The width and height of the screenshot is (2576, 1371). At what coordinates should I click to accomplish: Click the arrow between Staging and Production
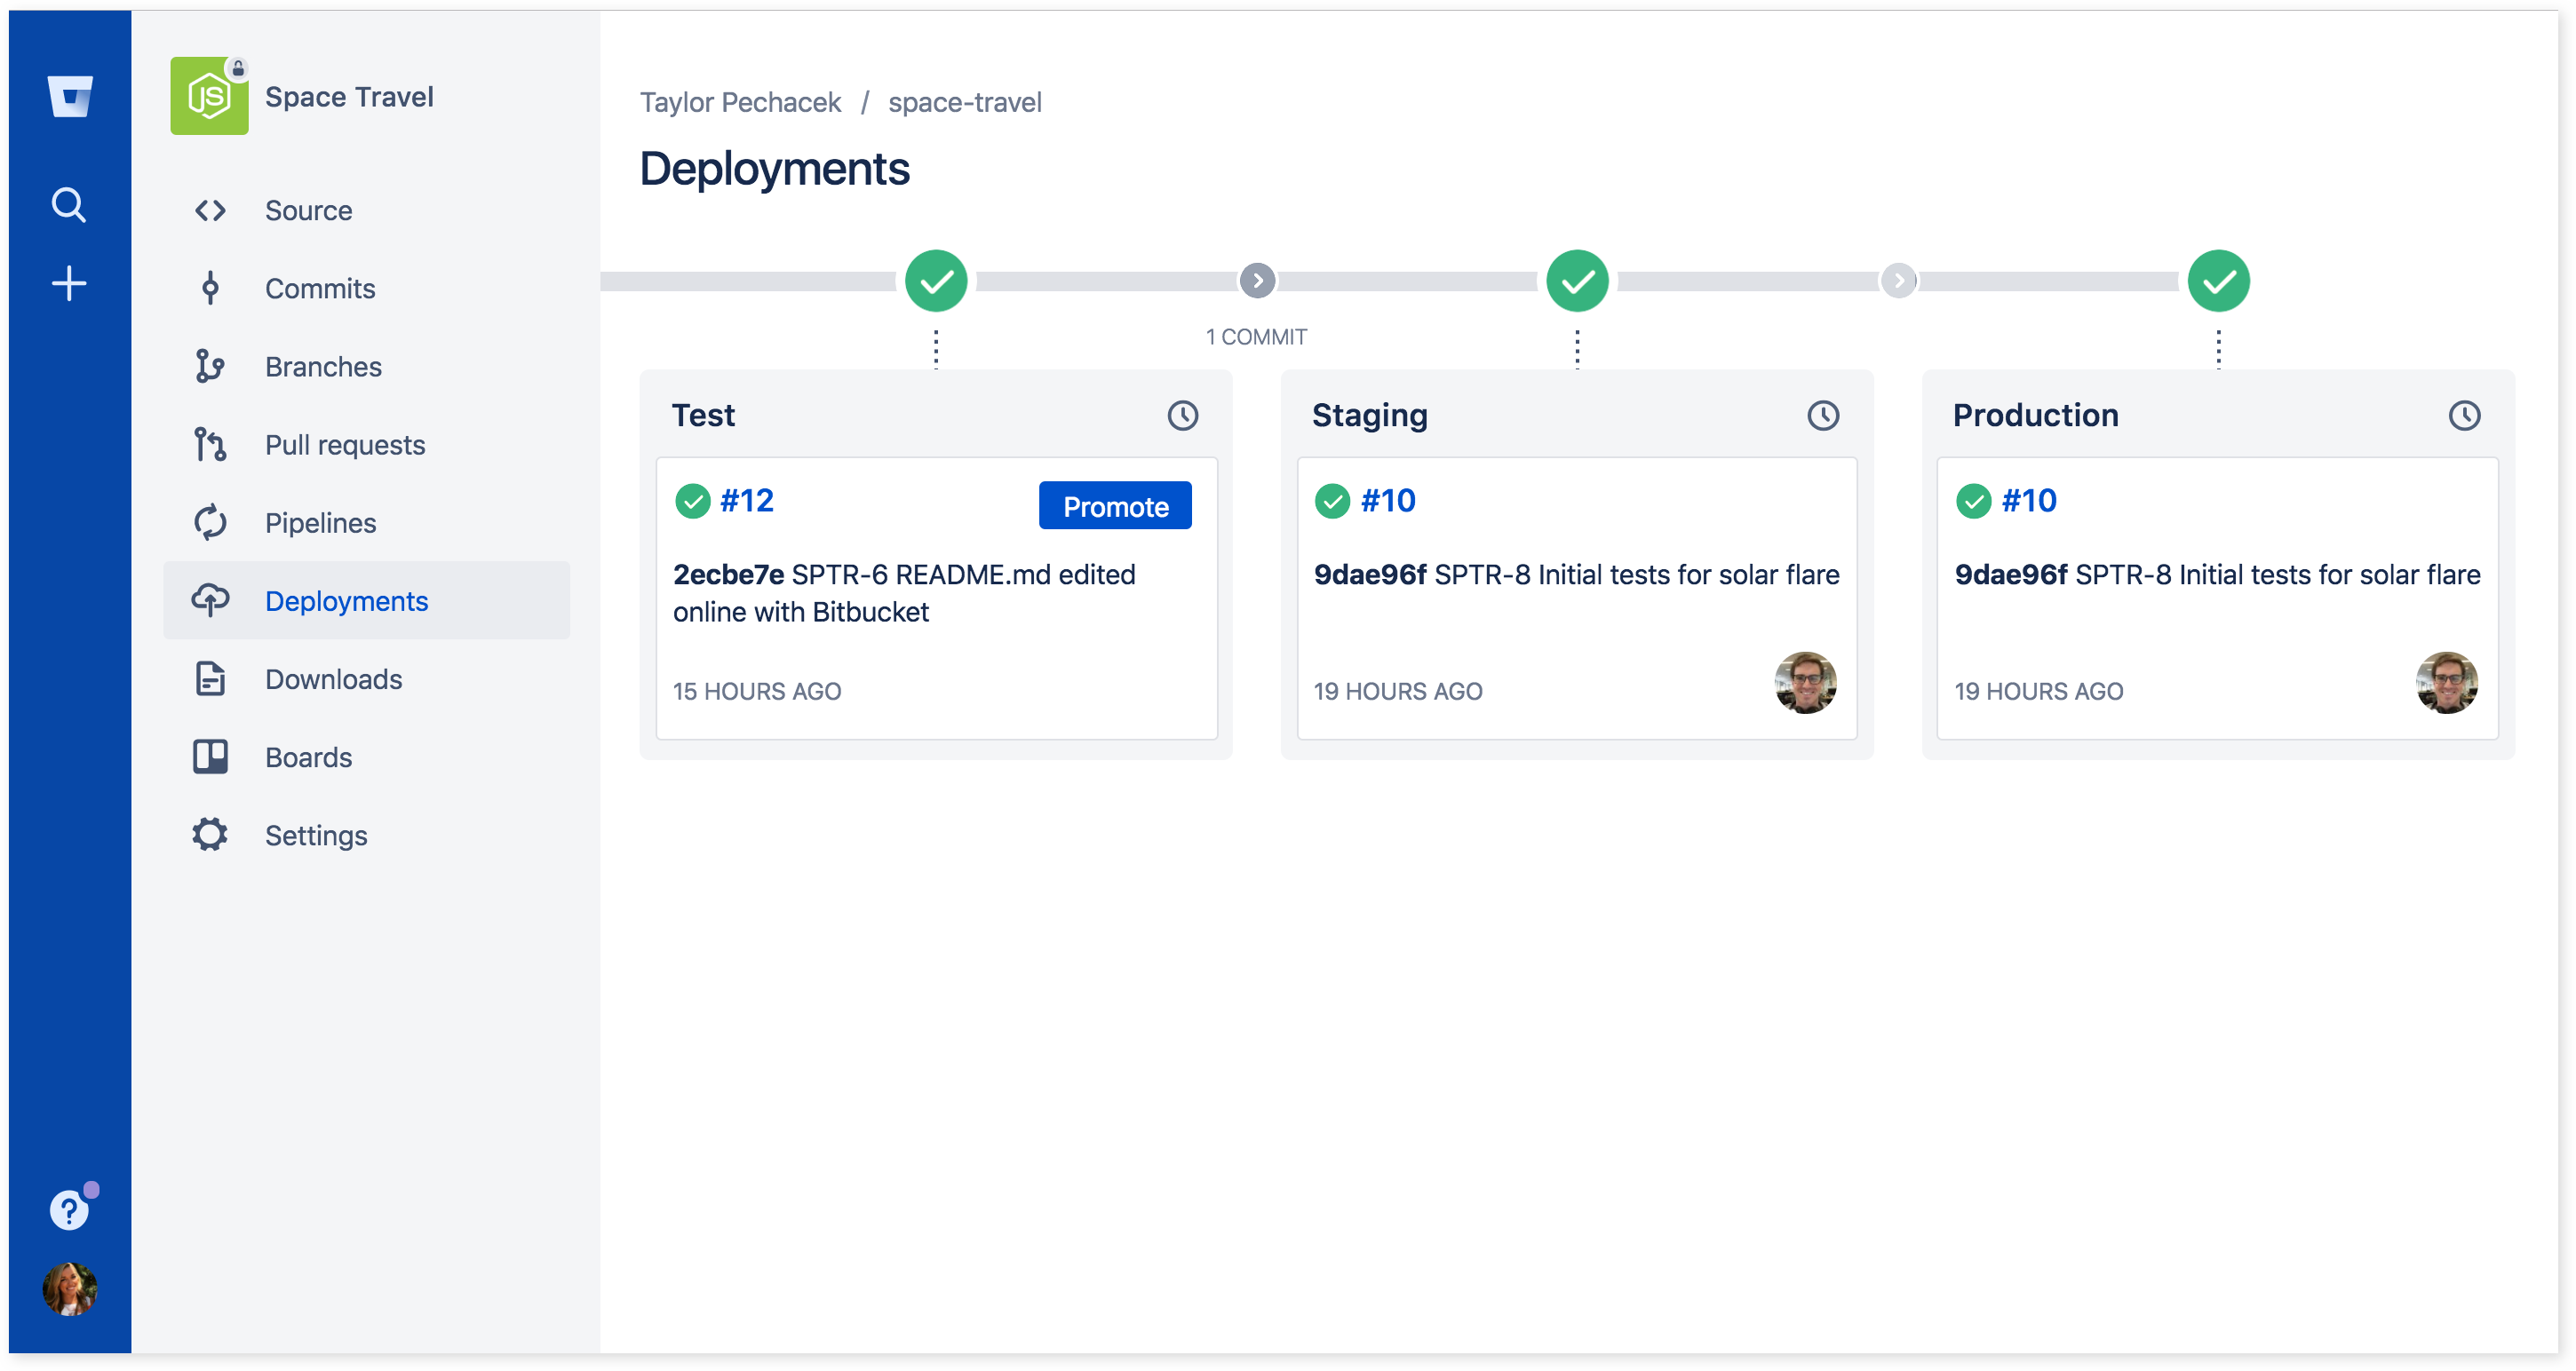[x=1898, y=281]
